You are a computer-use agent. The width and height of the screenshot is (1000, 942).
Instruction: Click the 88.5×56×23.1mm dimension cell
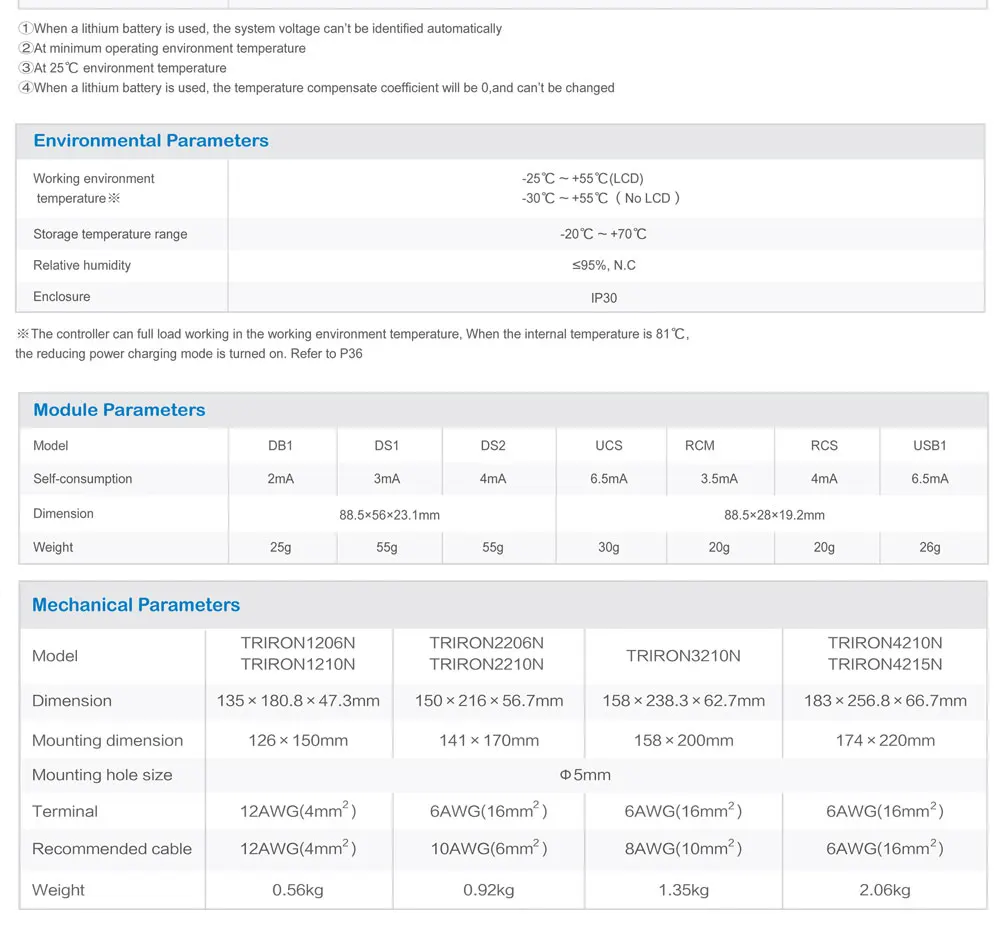[389, 515]
